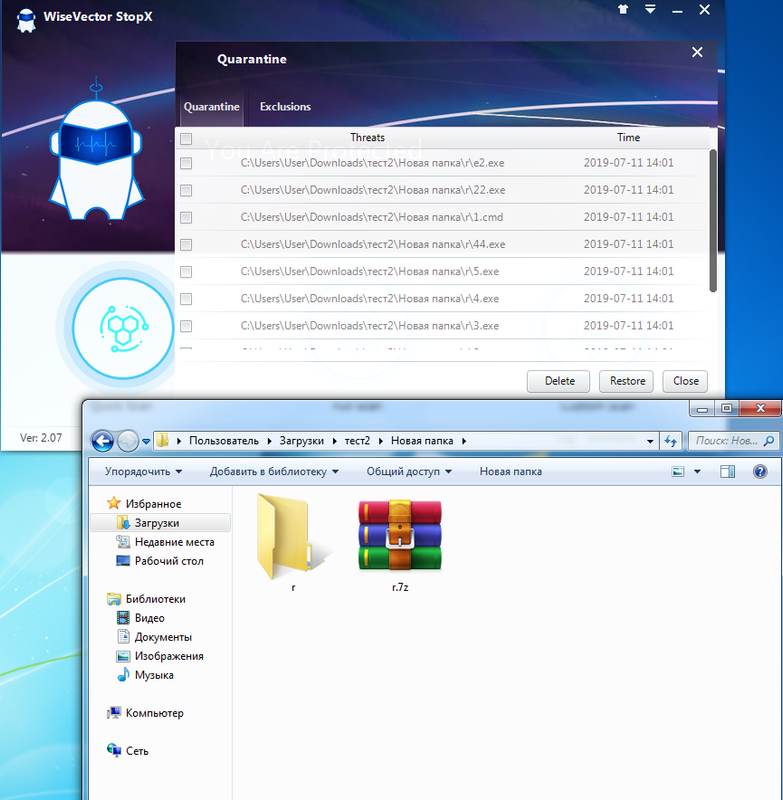Click the Видео library icon
The image size is (783, 800).
coord(123,618)
